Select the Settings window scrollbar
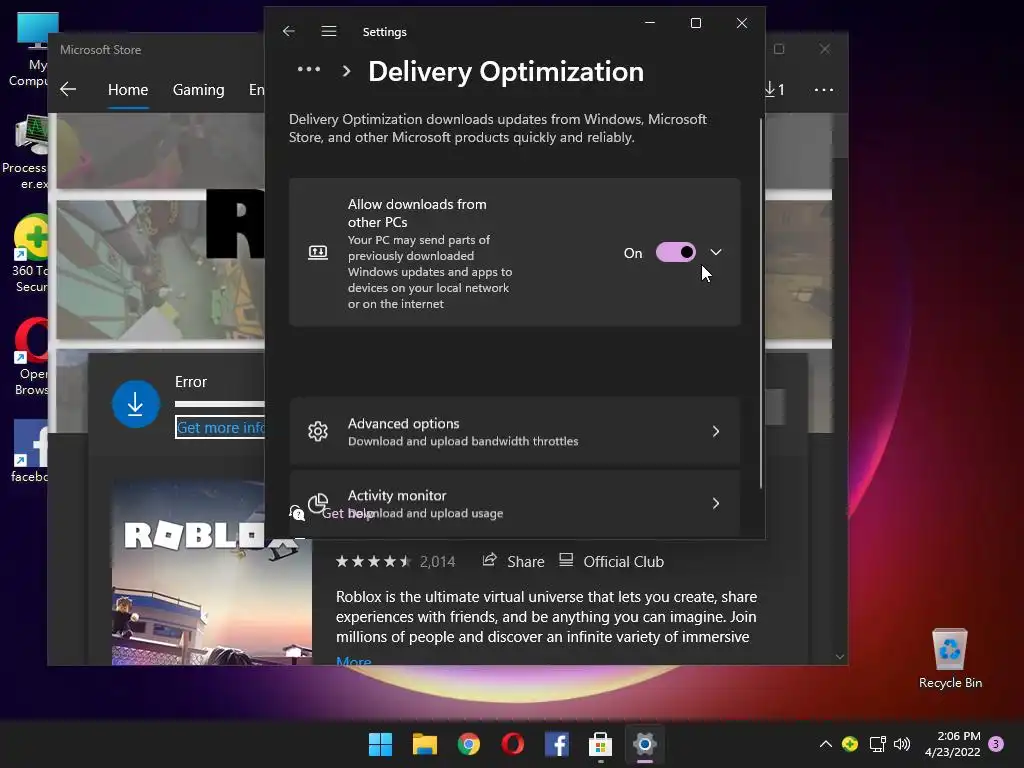Screen dimensions: 1024x768 point(761,304)
